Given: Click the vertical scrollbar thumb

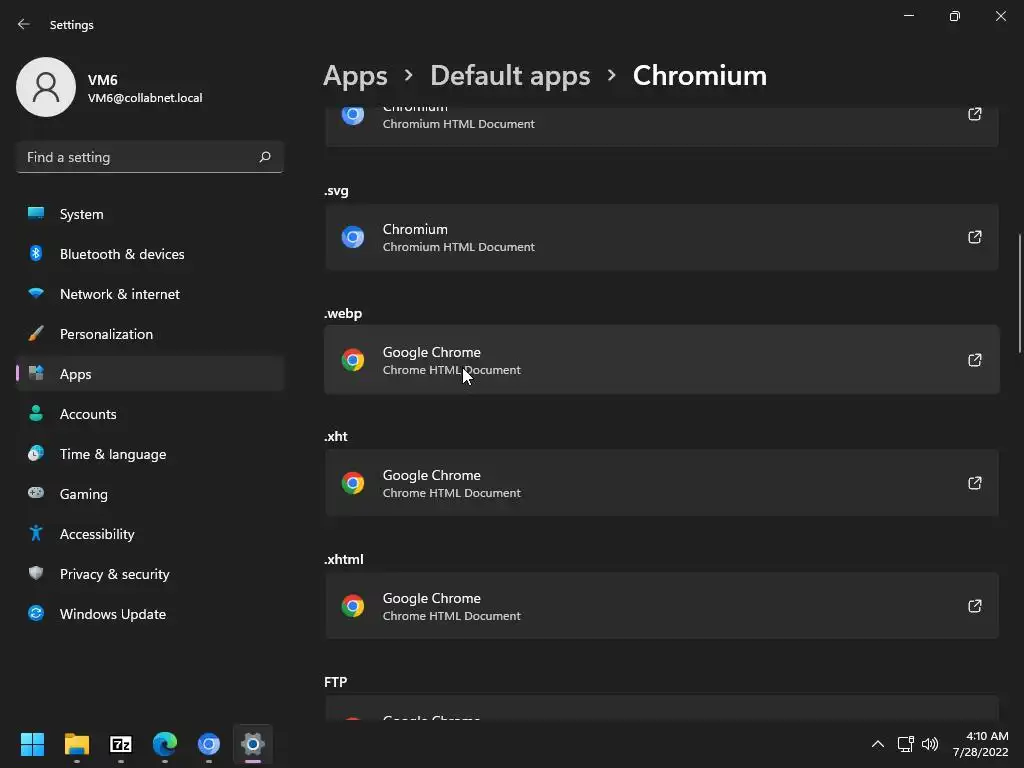Looking at the screenshot, I should [1019, 294].
